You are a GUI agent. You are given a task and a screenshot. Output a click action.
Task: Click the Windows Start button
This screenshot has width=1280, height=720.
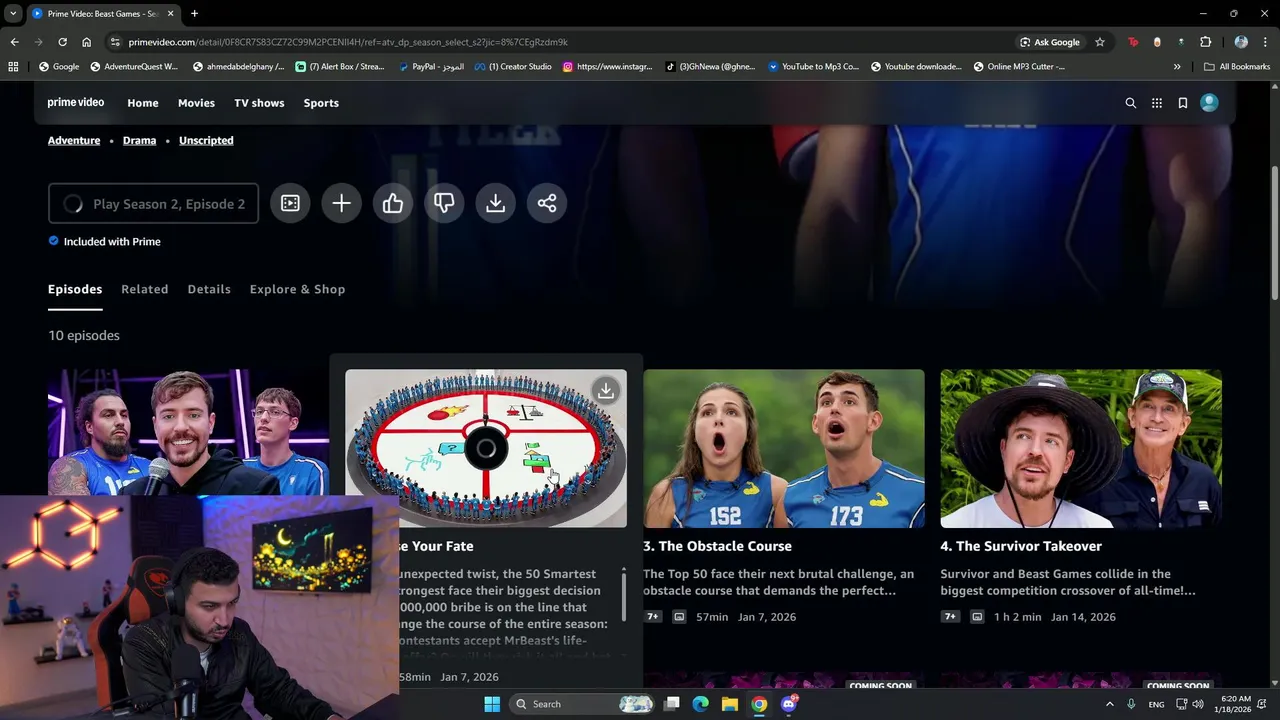[492, 704]
